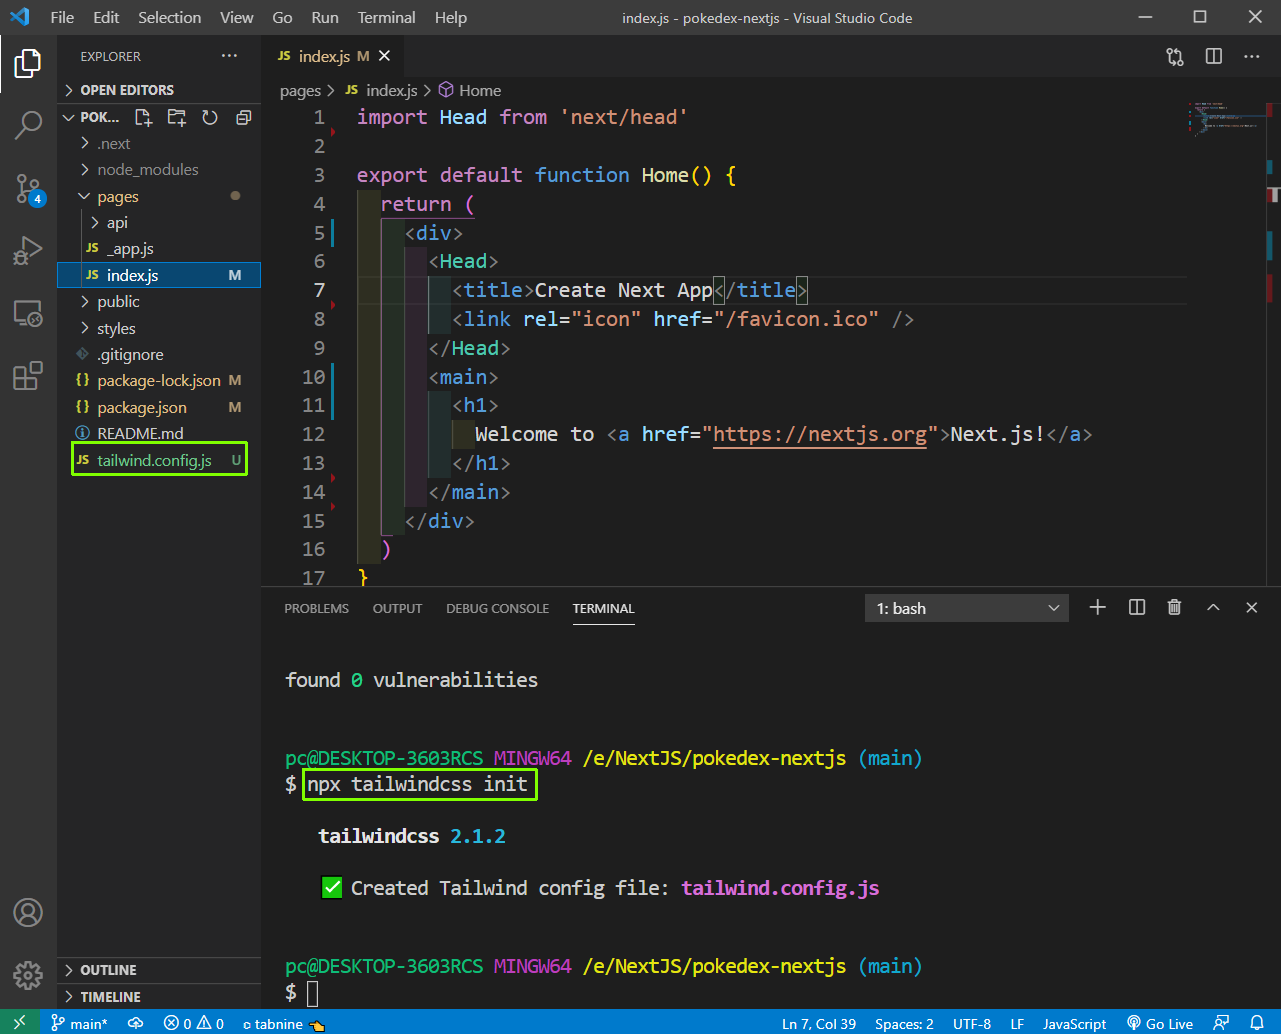
Task: Switch to the OUTPUT tab
Action: pos(397,608)
